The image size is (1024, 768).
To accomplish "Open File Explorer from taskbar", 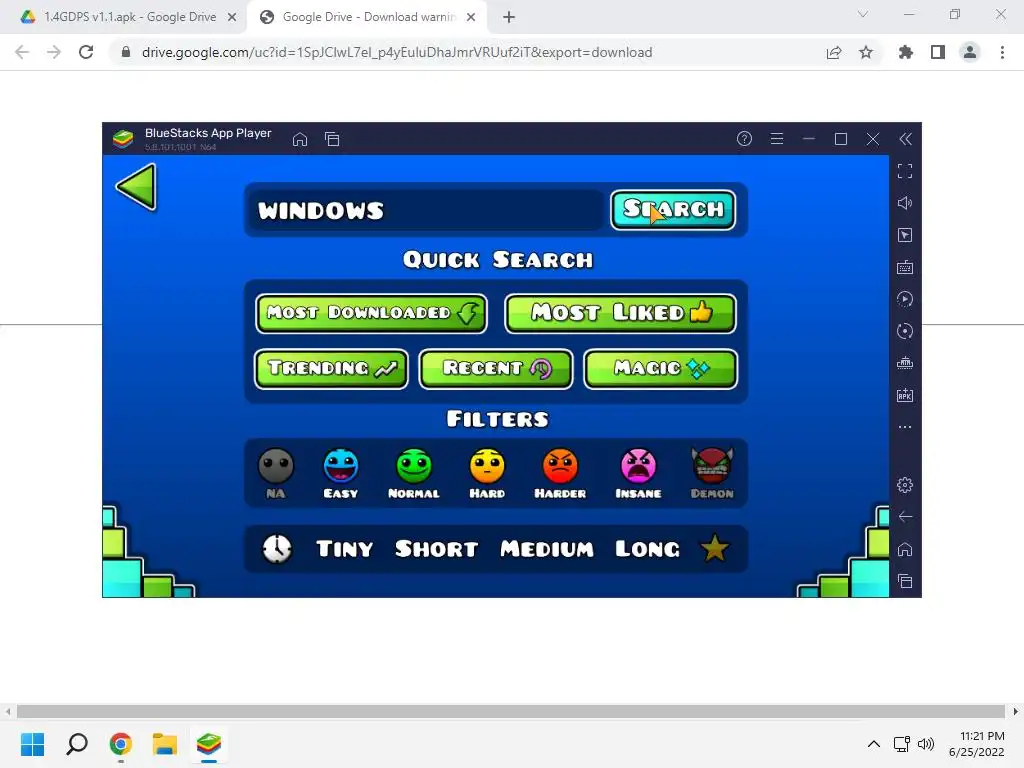I will pos(165,744).
